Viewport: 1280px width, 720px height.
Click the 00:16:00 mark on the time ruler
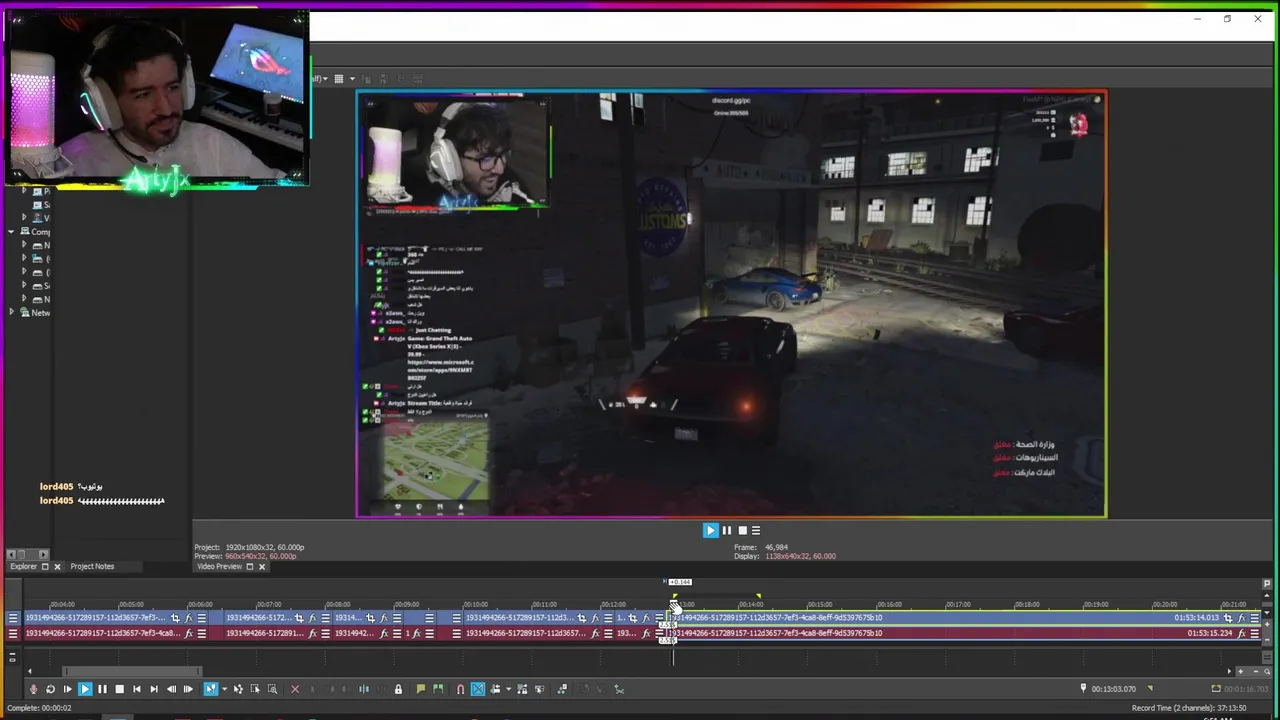889,604
